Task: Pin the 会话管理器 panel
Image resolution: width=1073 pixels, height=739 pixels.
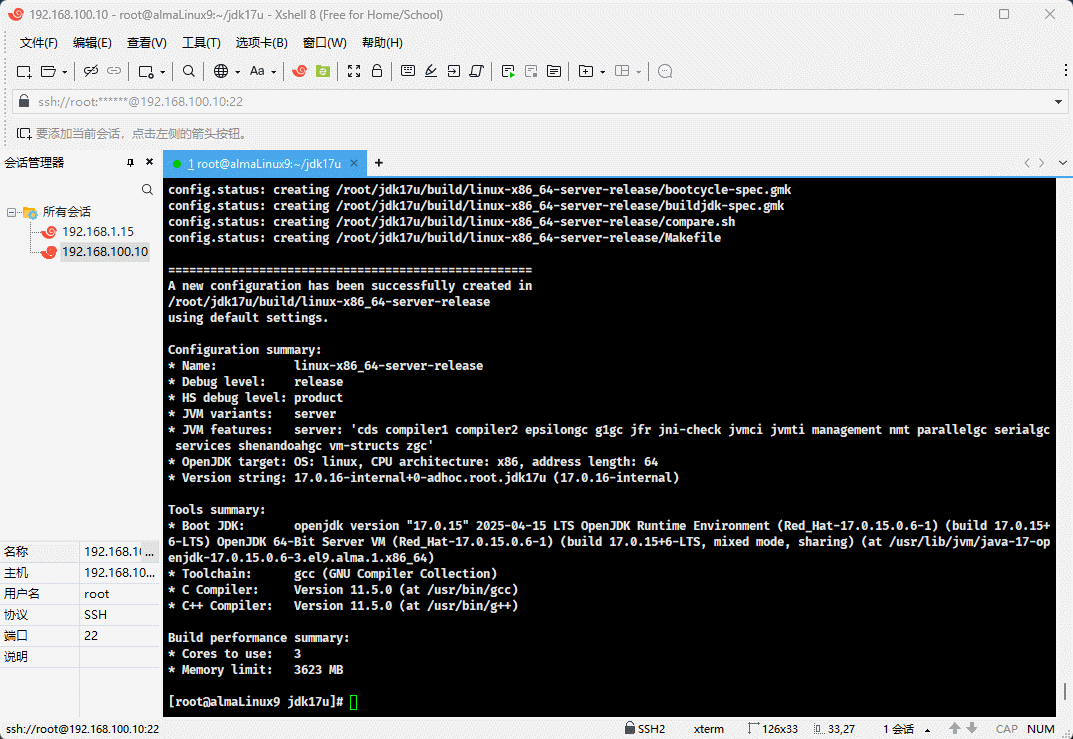Action: 130,162
